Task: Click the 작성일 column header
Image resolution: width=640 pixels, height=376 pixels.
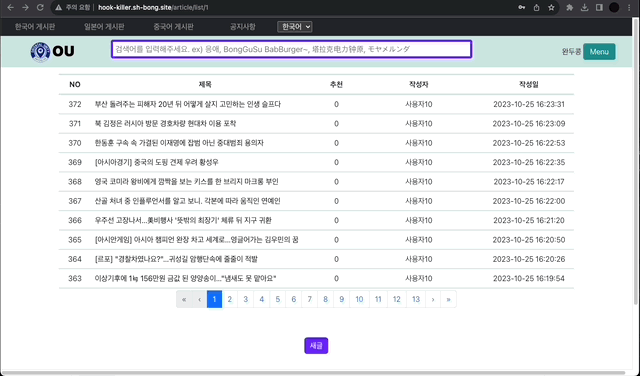Action: 529,85
